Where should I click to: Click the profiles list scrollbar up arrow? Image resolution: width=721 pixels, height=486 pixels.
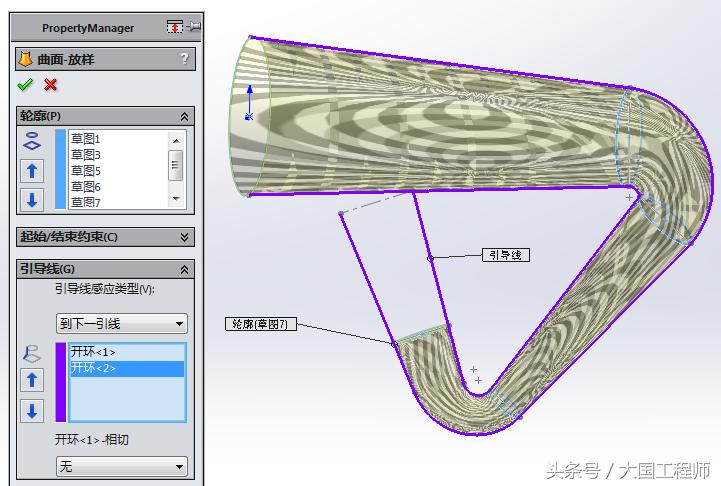click(x=177, y=140)
